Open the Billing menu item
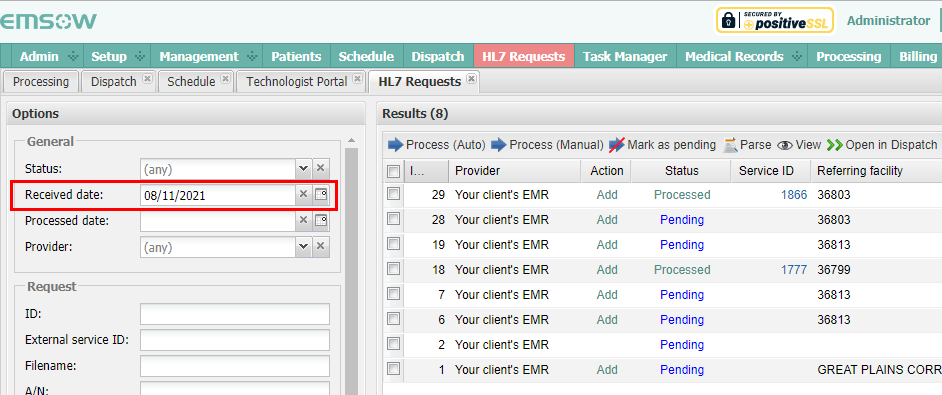942x395 pixels. pyautogui.click(x=917, y=57)
